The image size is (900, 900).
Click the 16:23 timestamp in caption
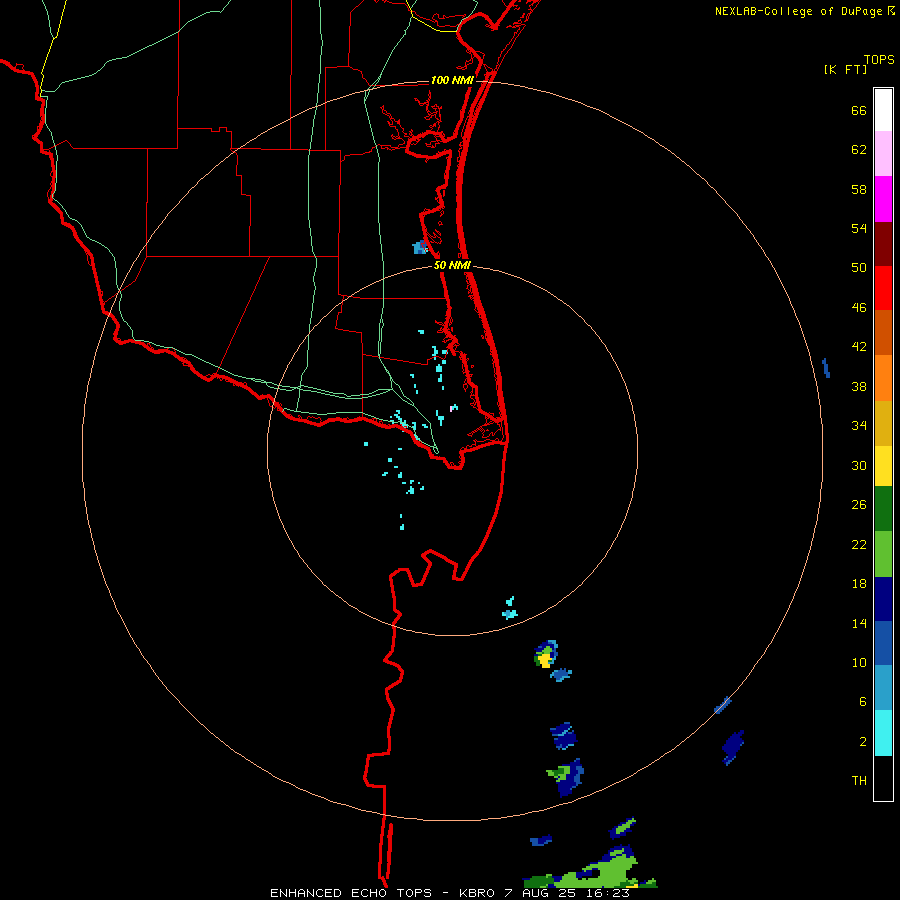point(607,893)
